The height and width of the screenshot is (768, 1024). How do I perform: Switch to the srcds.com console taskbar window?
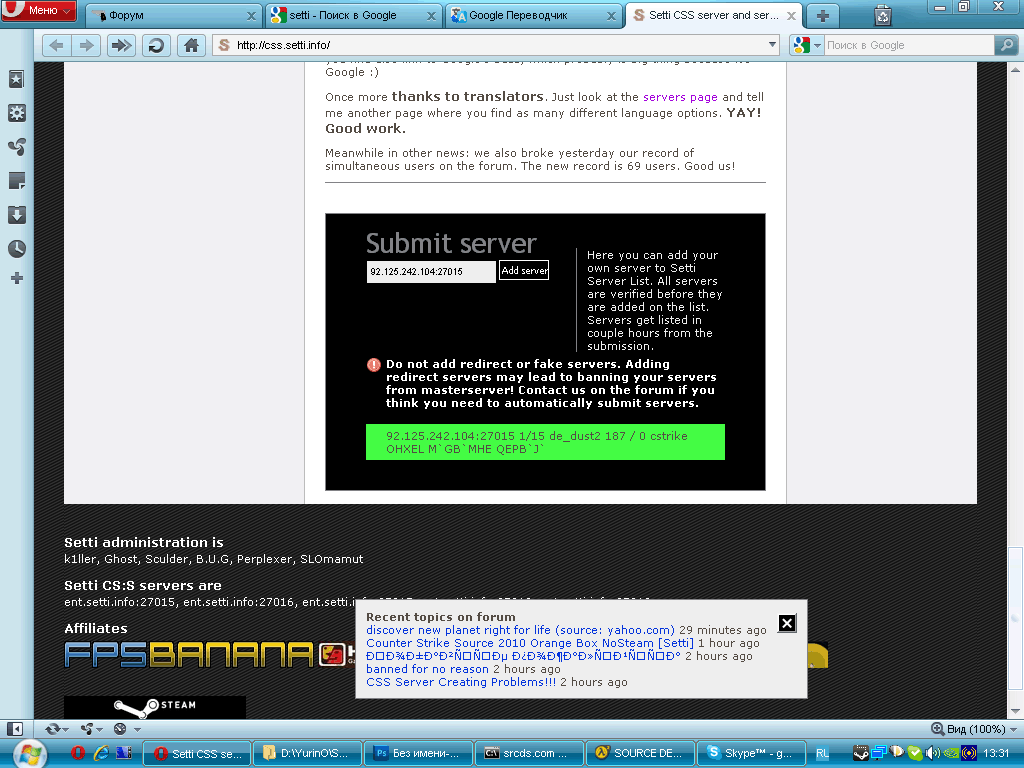(528, 754)
